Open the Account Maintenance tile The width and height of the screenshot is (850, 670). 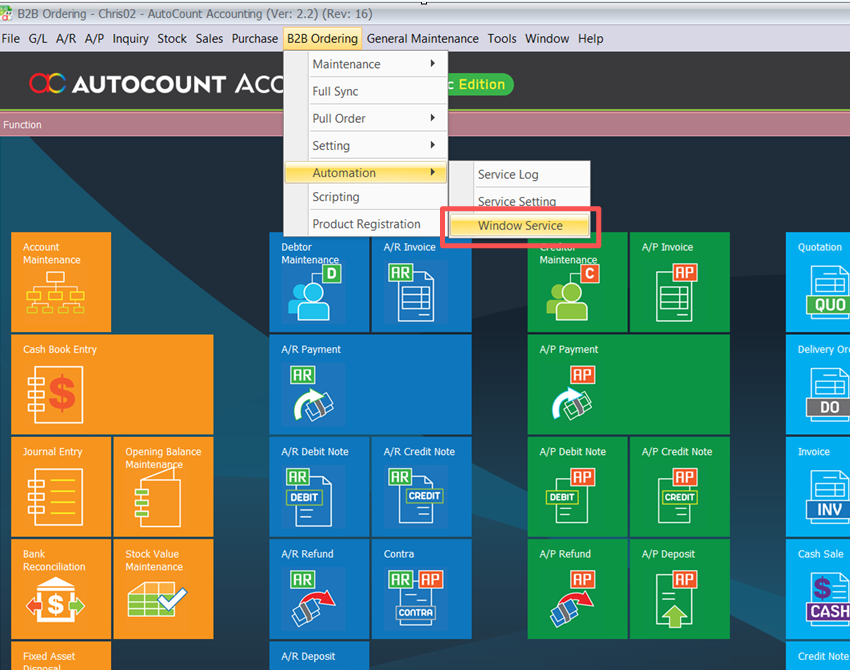click(x=61, y=282)
